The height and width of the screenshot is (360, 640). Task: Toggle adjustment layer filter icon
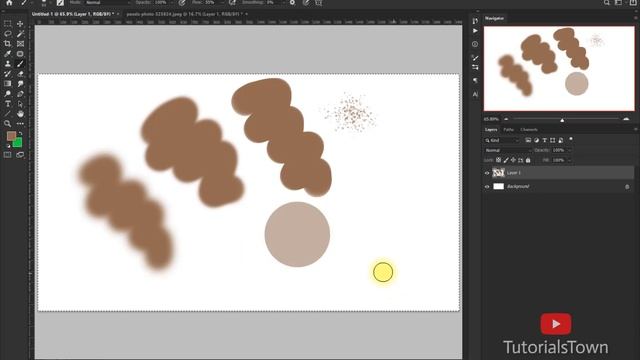tap(536, 140)
